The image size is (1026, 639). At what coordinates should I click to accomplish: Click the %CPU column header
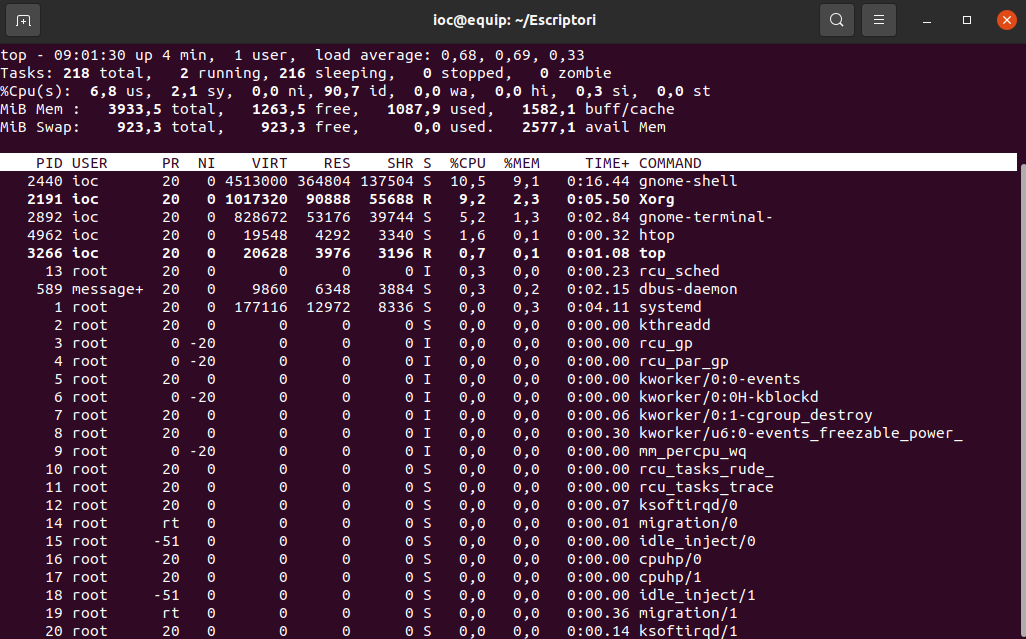coord(467,163)
